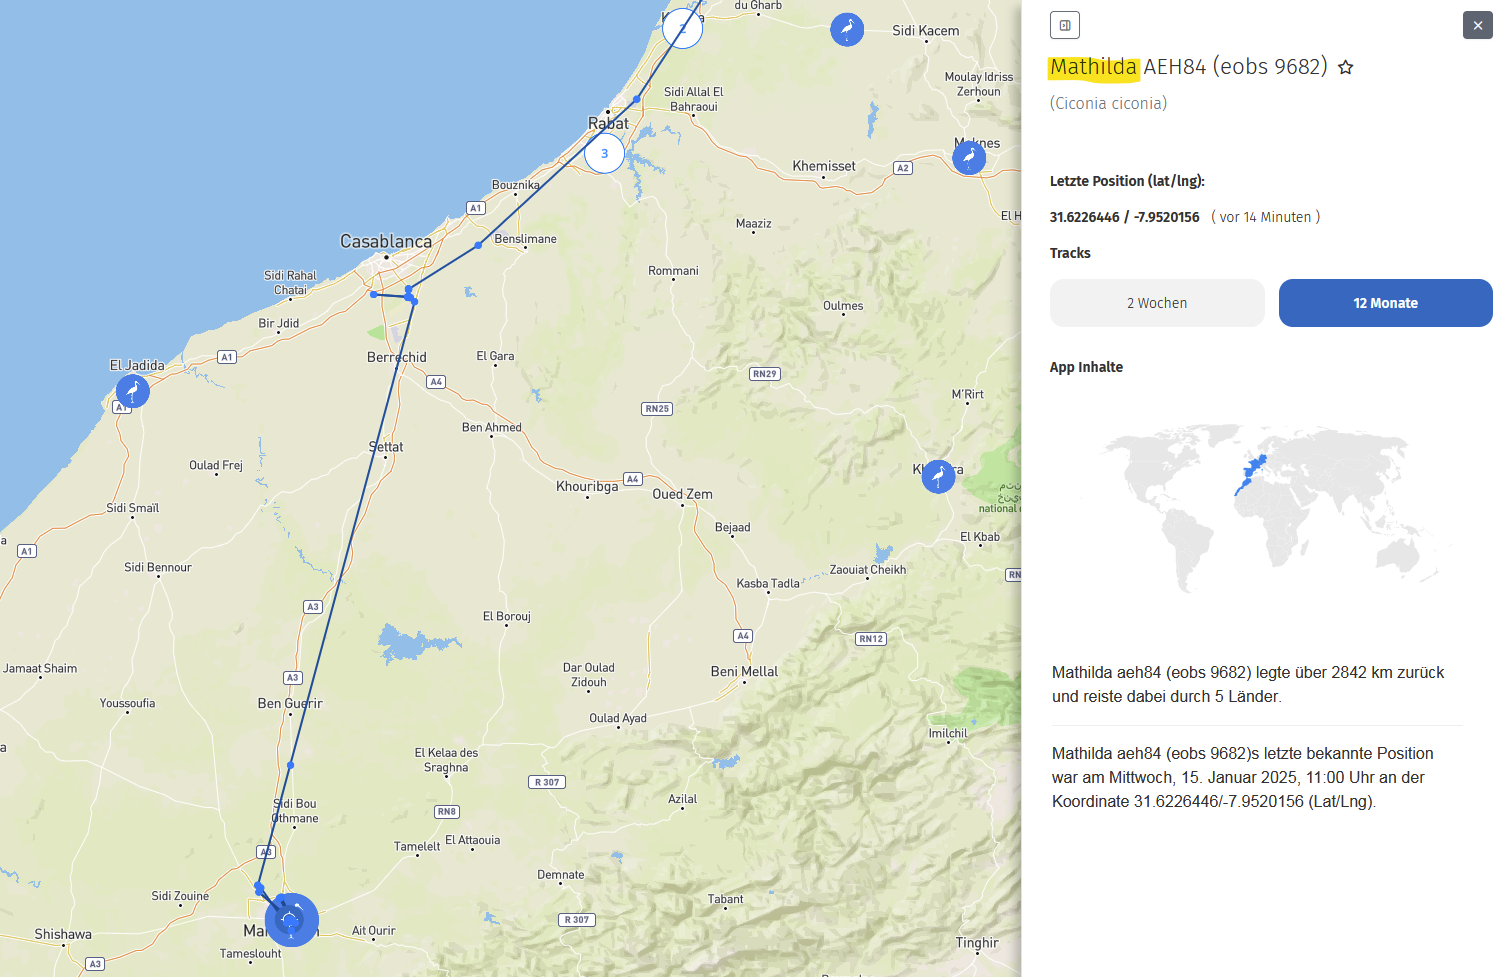Click the Casablanca city label on map

pyautogui.click(x=386, y=241)
